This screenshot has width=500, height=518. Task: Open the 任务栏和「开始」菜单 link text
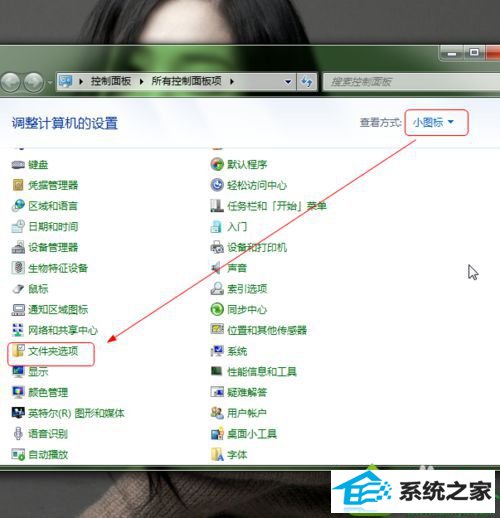tap(277, 206)
